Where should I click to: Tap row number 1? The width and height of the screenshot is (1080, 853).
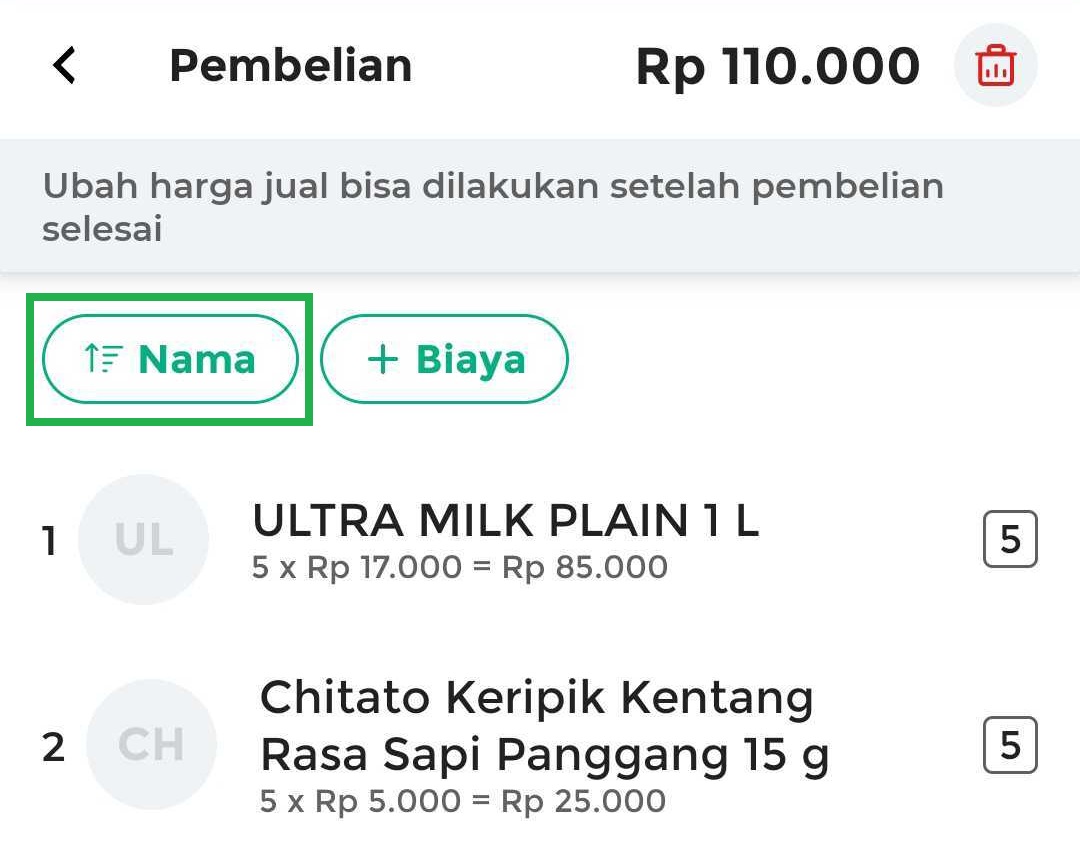click(x=49, y=541)
